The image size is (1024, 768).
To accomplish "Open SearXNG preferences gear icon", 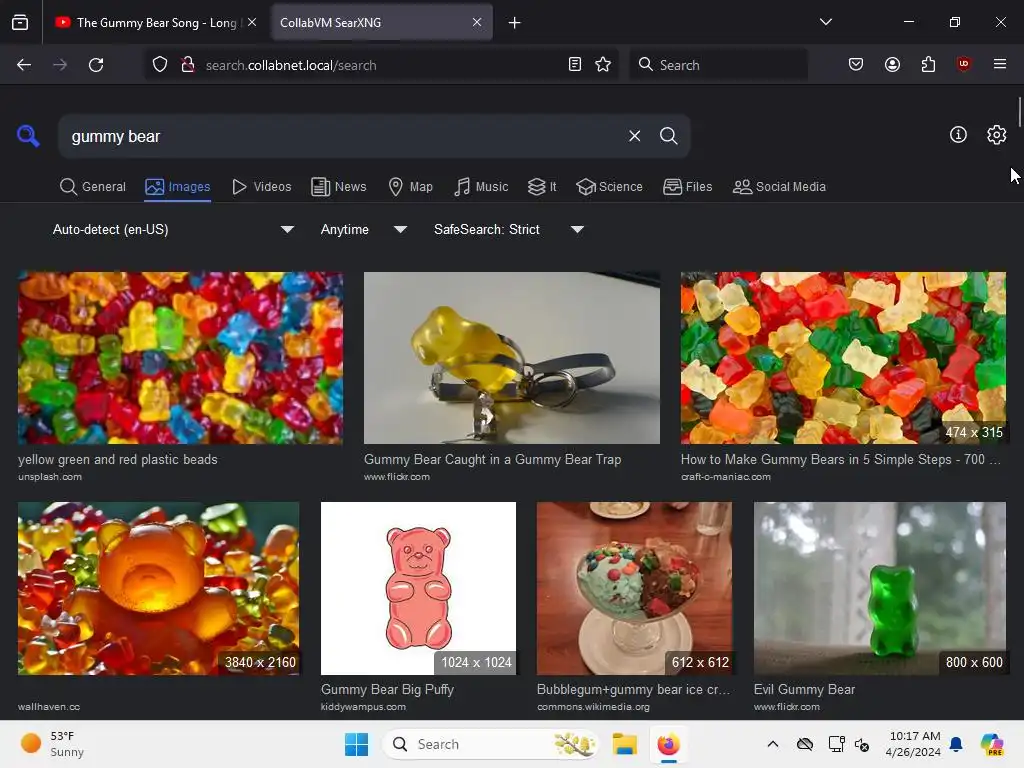I will point(996,135).
